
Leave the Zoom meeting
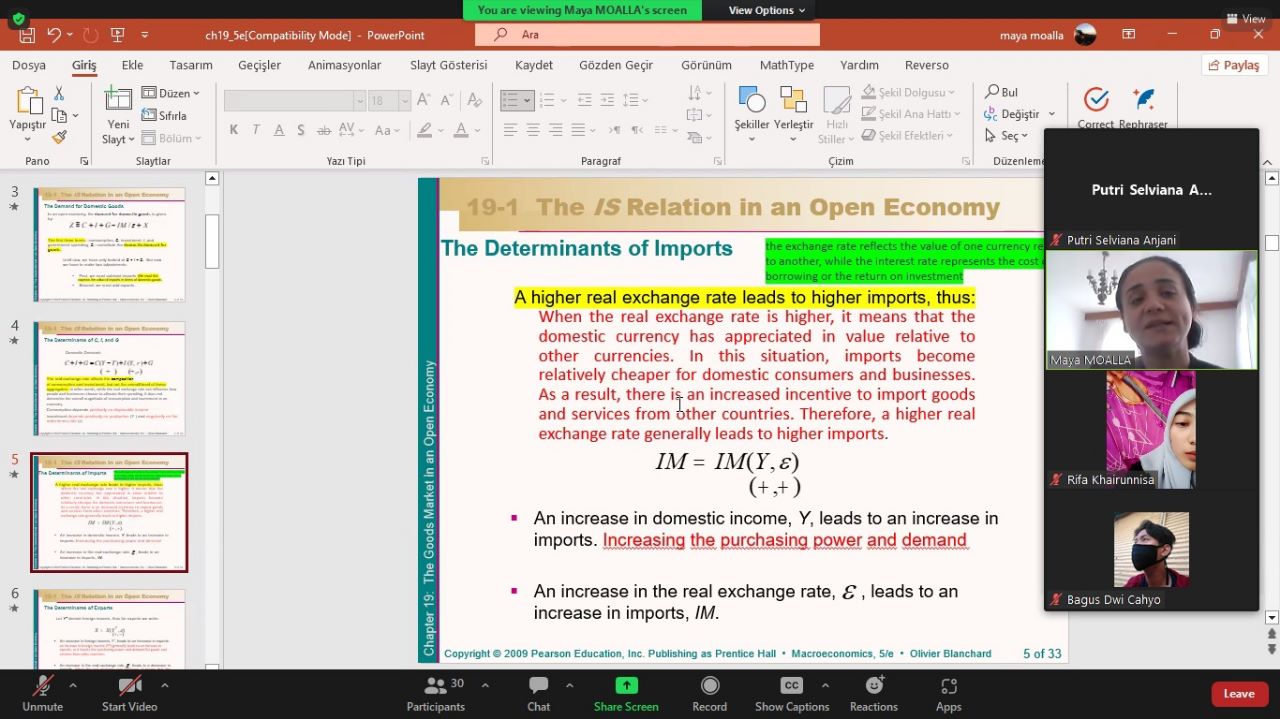coord(1239,693)
